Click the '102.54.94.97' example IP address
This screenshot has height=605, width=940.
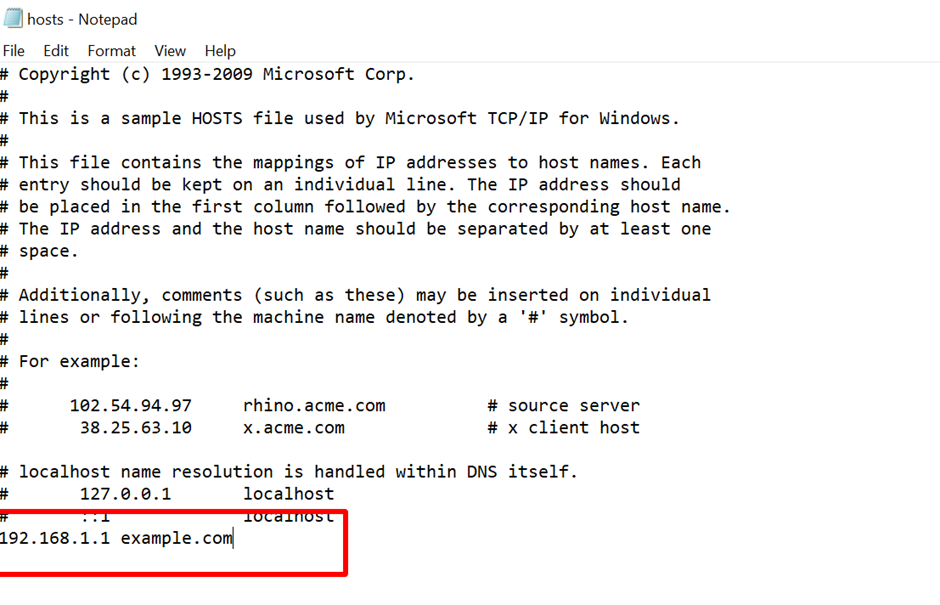tap(130, 405)
